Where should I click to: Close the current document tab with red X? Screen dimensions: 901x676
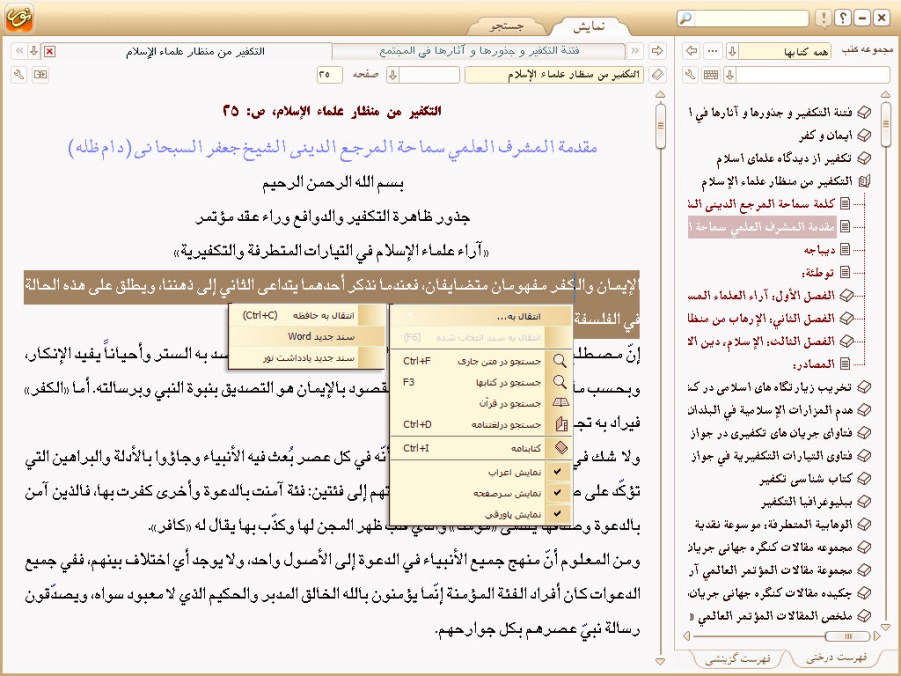(x=49, y=52)
